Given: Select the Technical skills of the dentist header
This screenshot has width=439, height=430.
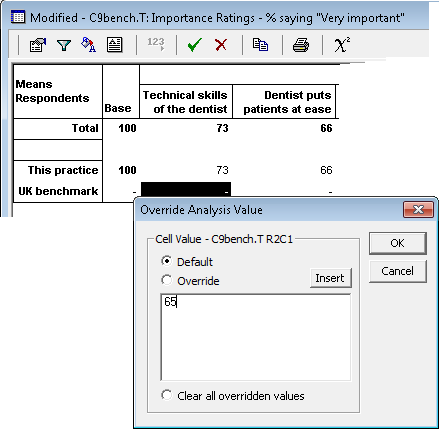Looking at the screenshot, I should [186, 102].
